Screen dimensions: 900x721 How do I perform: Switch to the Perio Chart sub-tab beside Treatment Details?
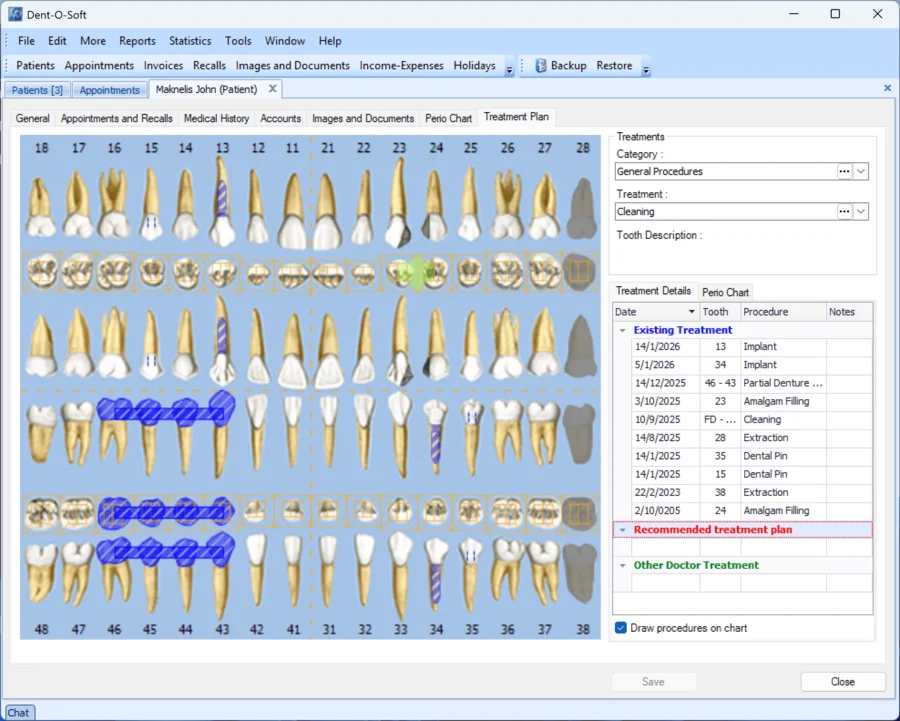(725, 292)
